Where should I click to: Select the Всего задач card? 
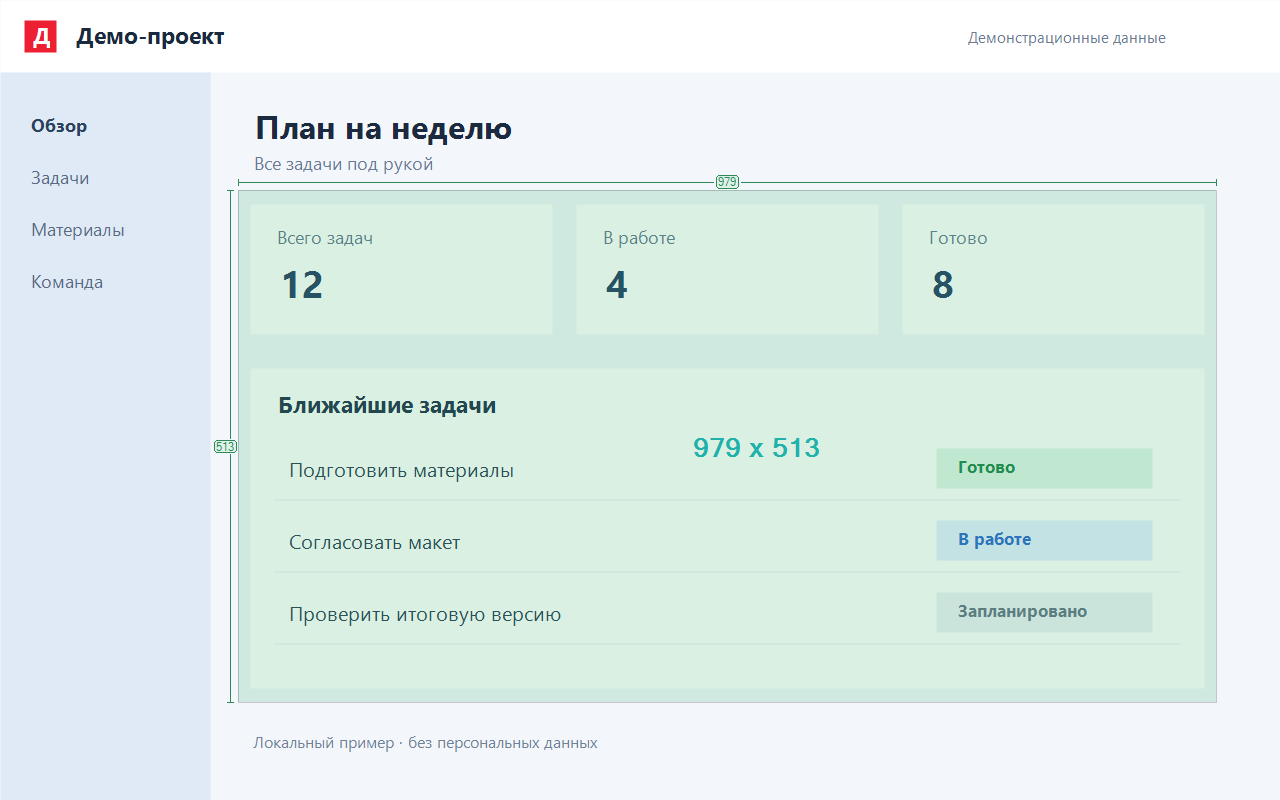[x=401, y=269]
